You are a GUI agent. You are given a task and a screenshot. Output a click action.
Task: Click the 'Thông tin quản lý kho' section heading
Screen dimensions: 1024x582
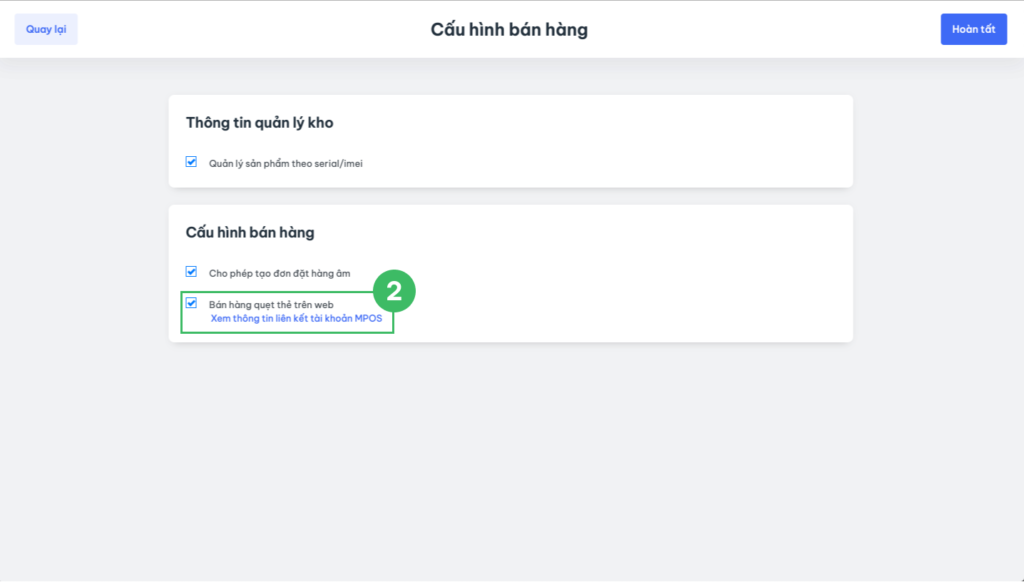[259, 123]
